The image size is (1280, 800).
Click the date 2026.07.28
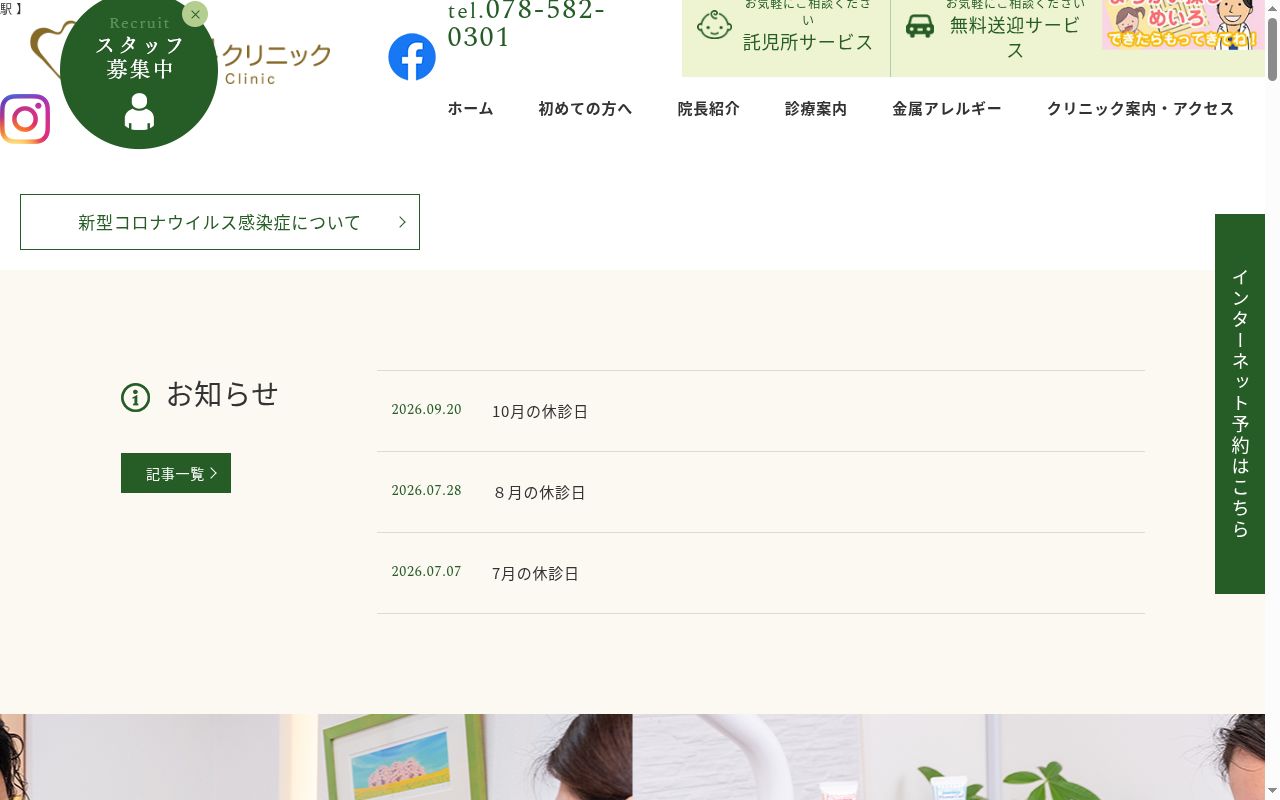coord(426,490)
